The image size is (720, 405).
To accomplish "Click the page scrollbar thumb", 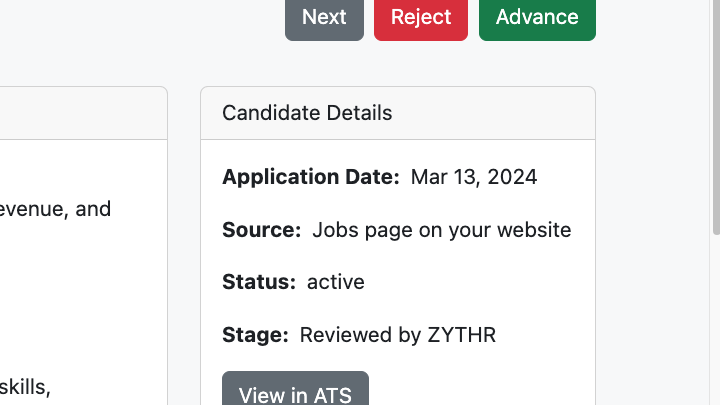I will pos(715,117).
